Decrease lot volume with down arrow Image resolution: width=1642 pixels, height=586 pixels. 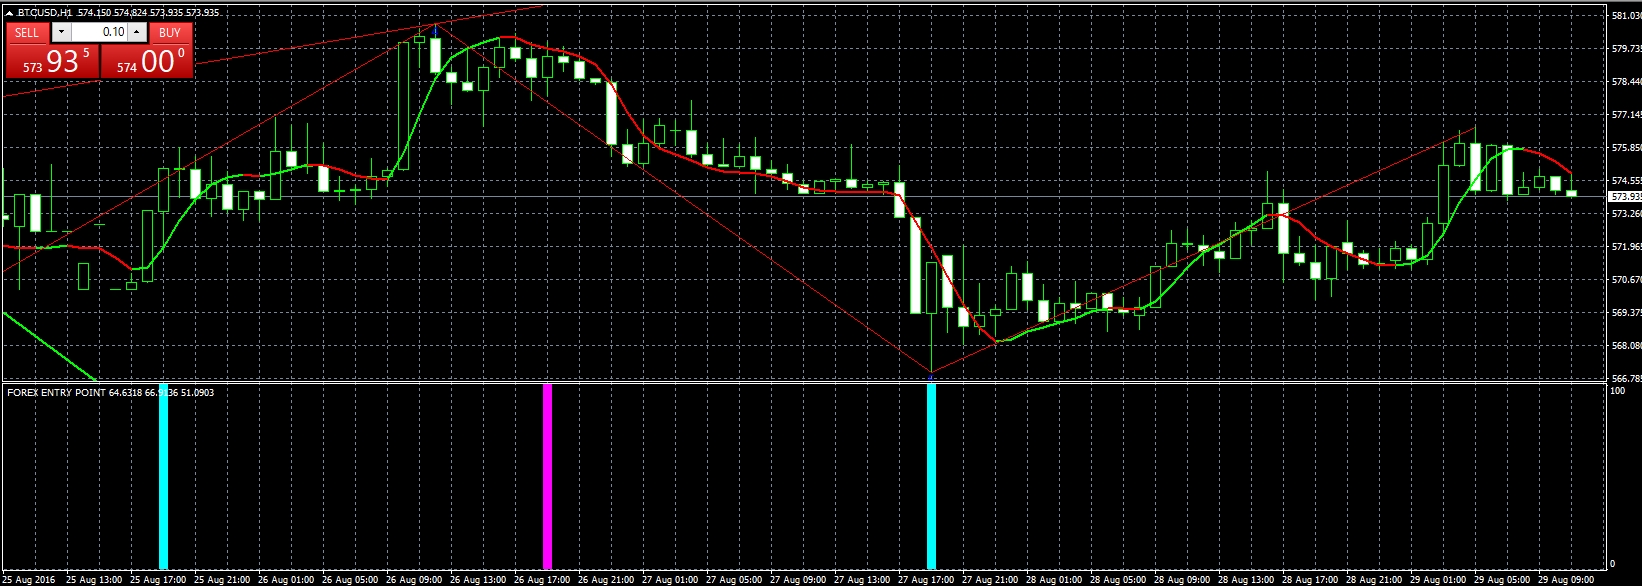(61, 32)
